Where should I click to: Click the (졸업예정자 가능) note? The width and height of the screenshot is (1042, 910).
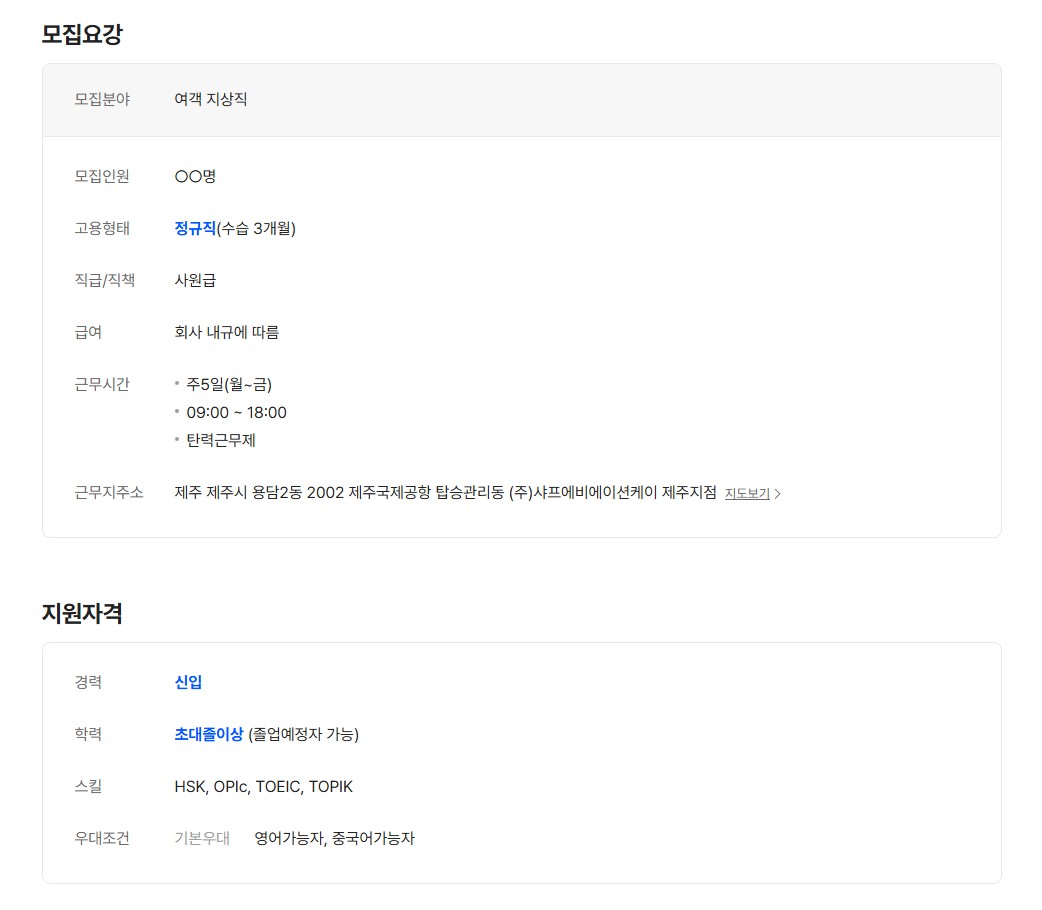click(303, 734)
